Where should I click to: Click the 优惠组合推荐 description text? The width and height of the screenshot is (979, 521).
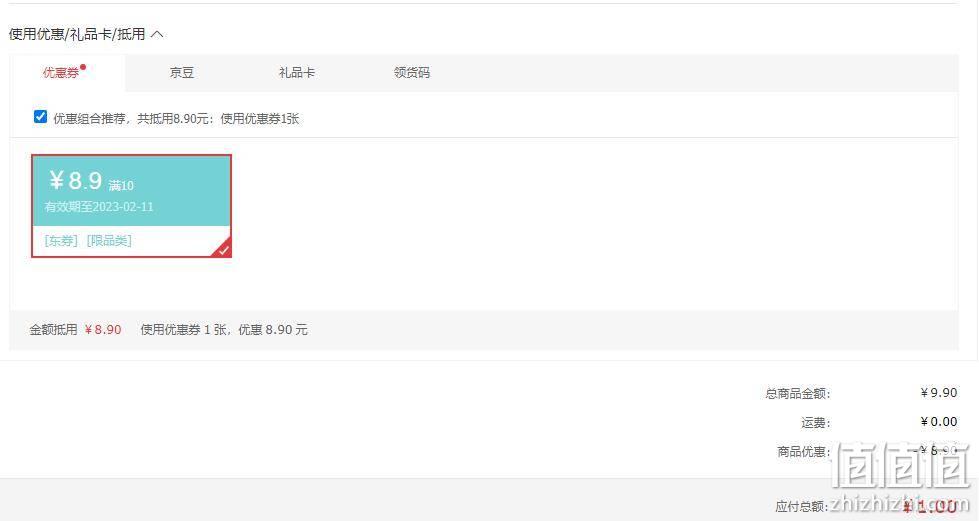point(176,119)
